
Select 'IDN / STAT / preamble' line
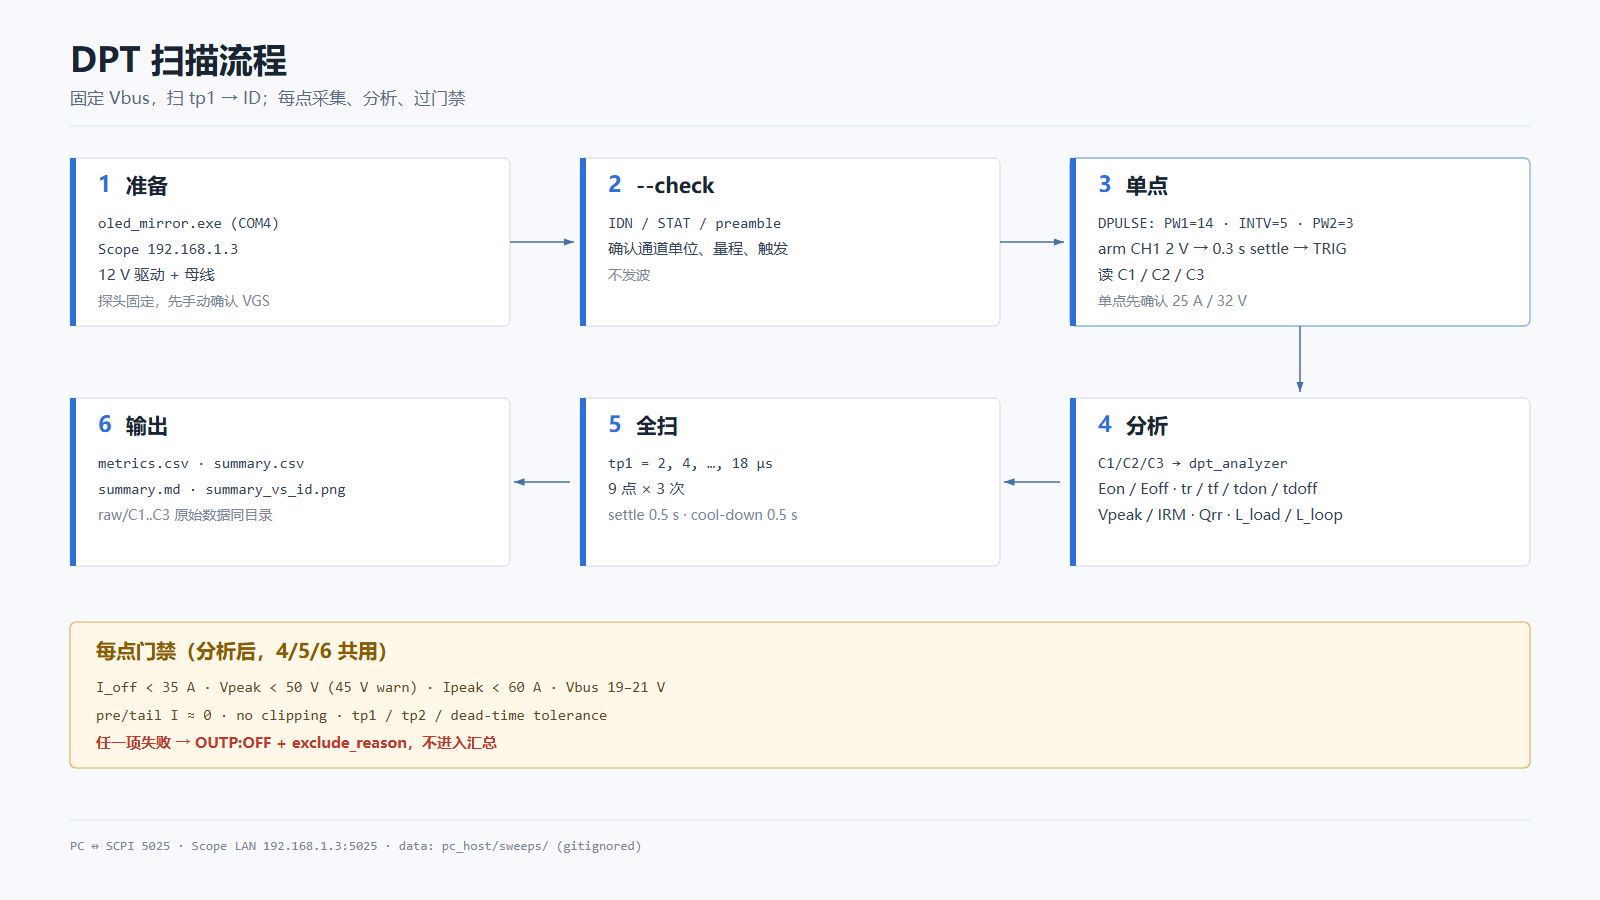pyautogui.click(x=694, y=223)
